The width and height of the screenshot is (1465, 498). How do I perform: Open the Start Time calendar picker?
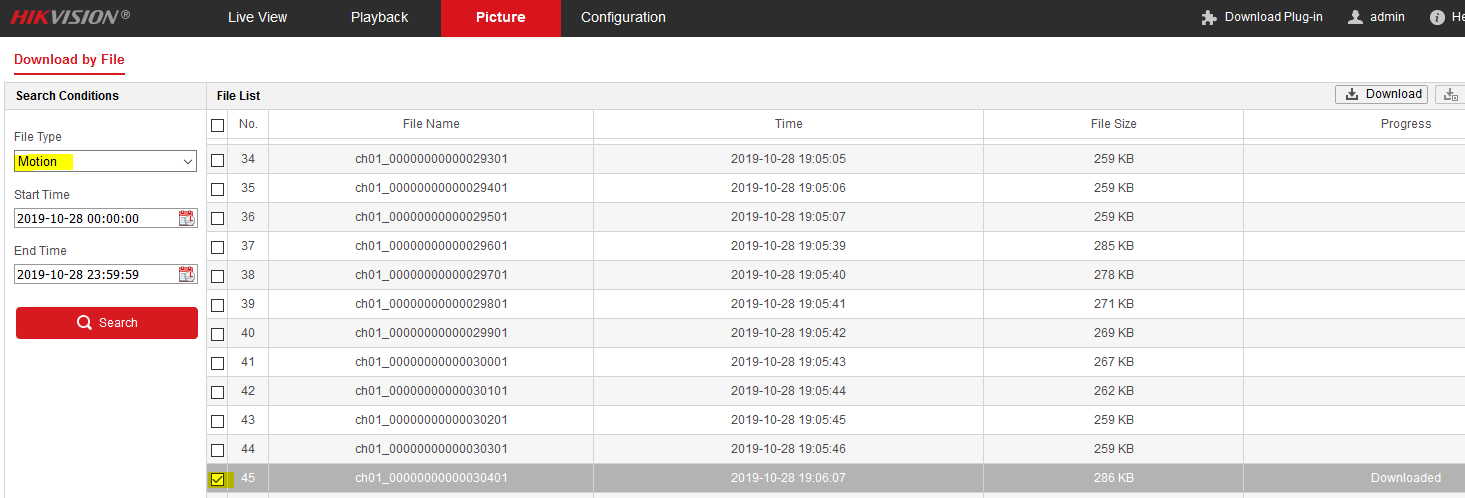point(186,218)
